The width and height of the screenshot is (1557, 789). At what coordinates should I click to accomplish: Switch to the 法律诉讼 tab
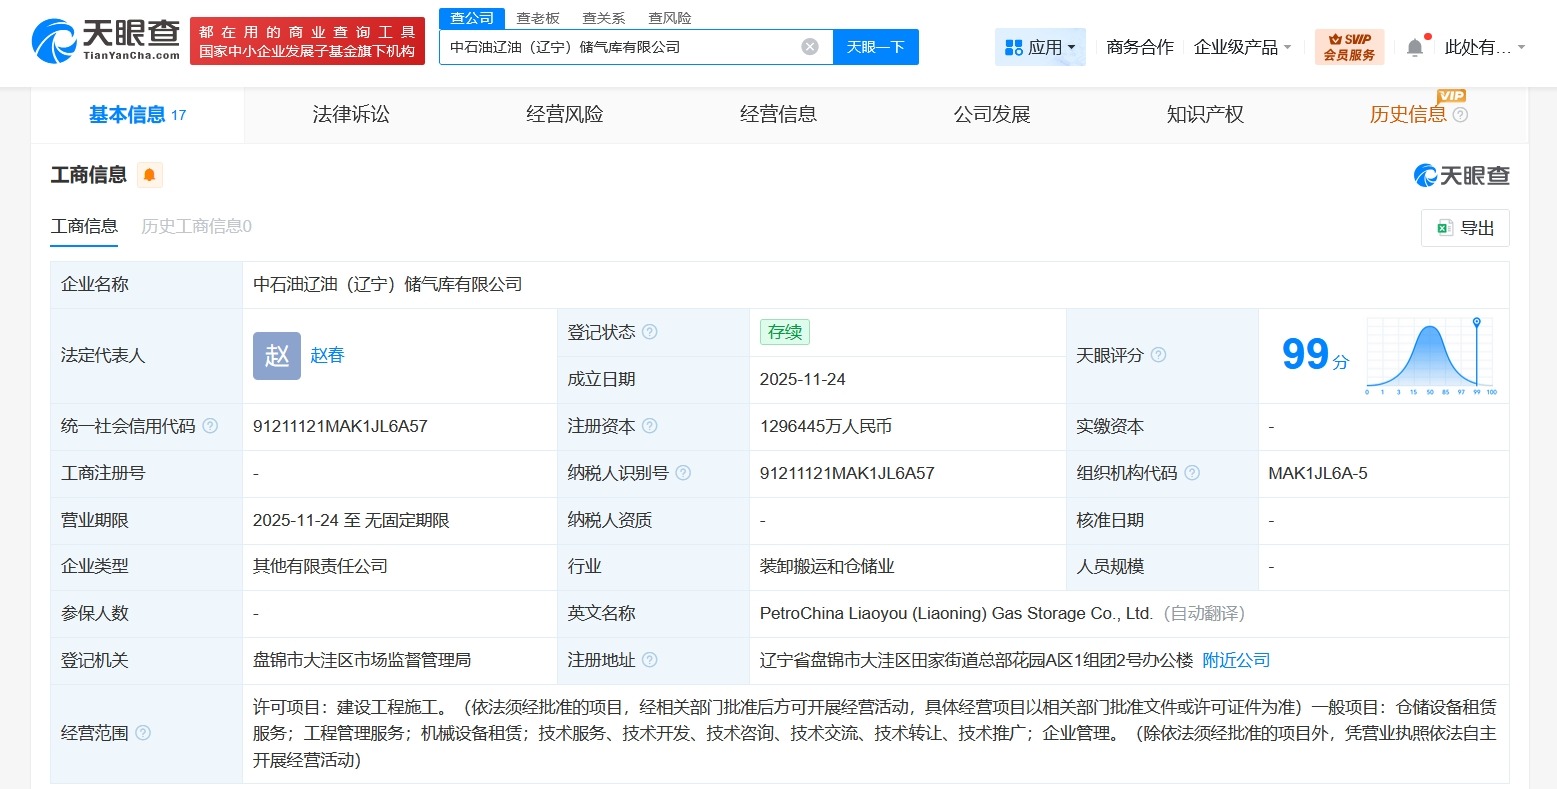pyautogui.click(x=350, y=114)
